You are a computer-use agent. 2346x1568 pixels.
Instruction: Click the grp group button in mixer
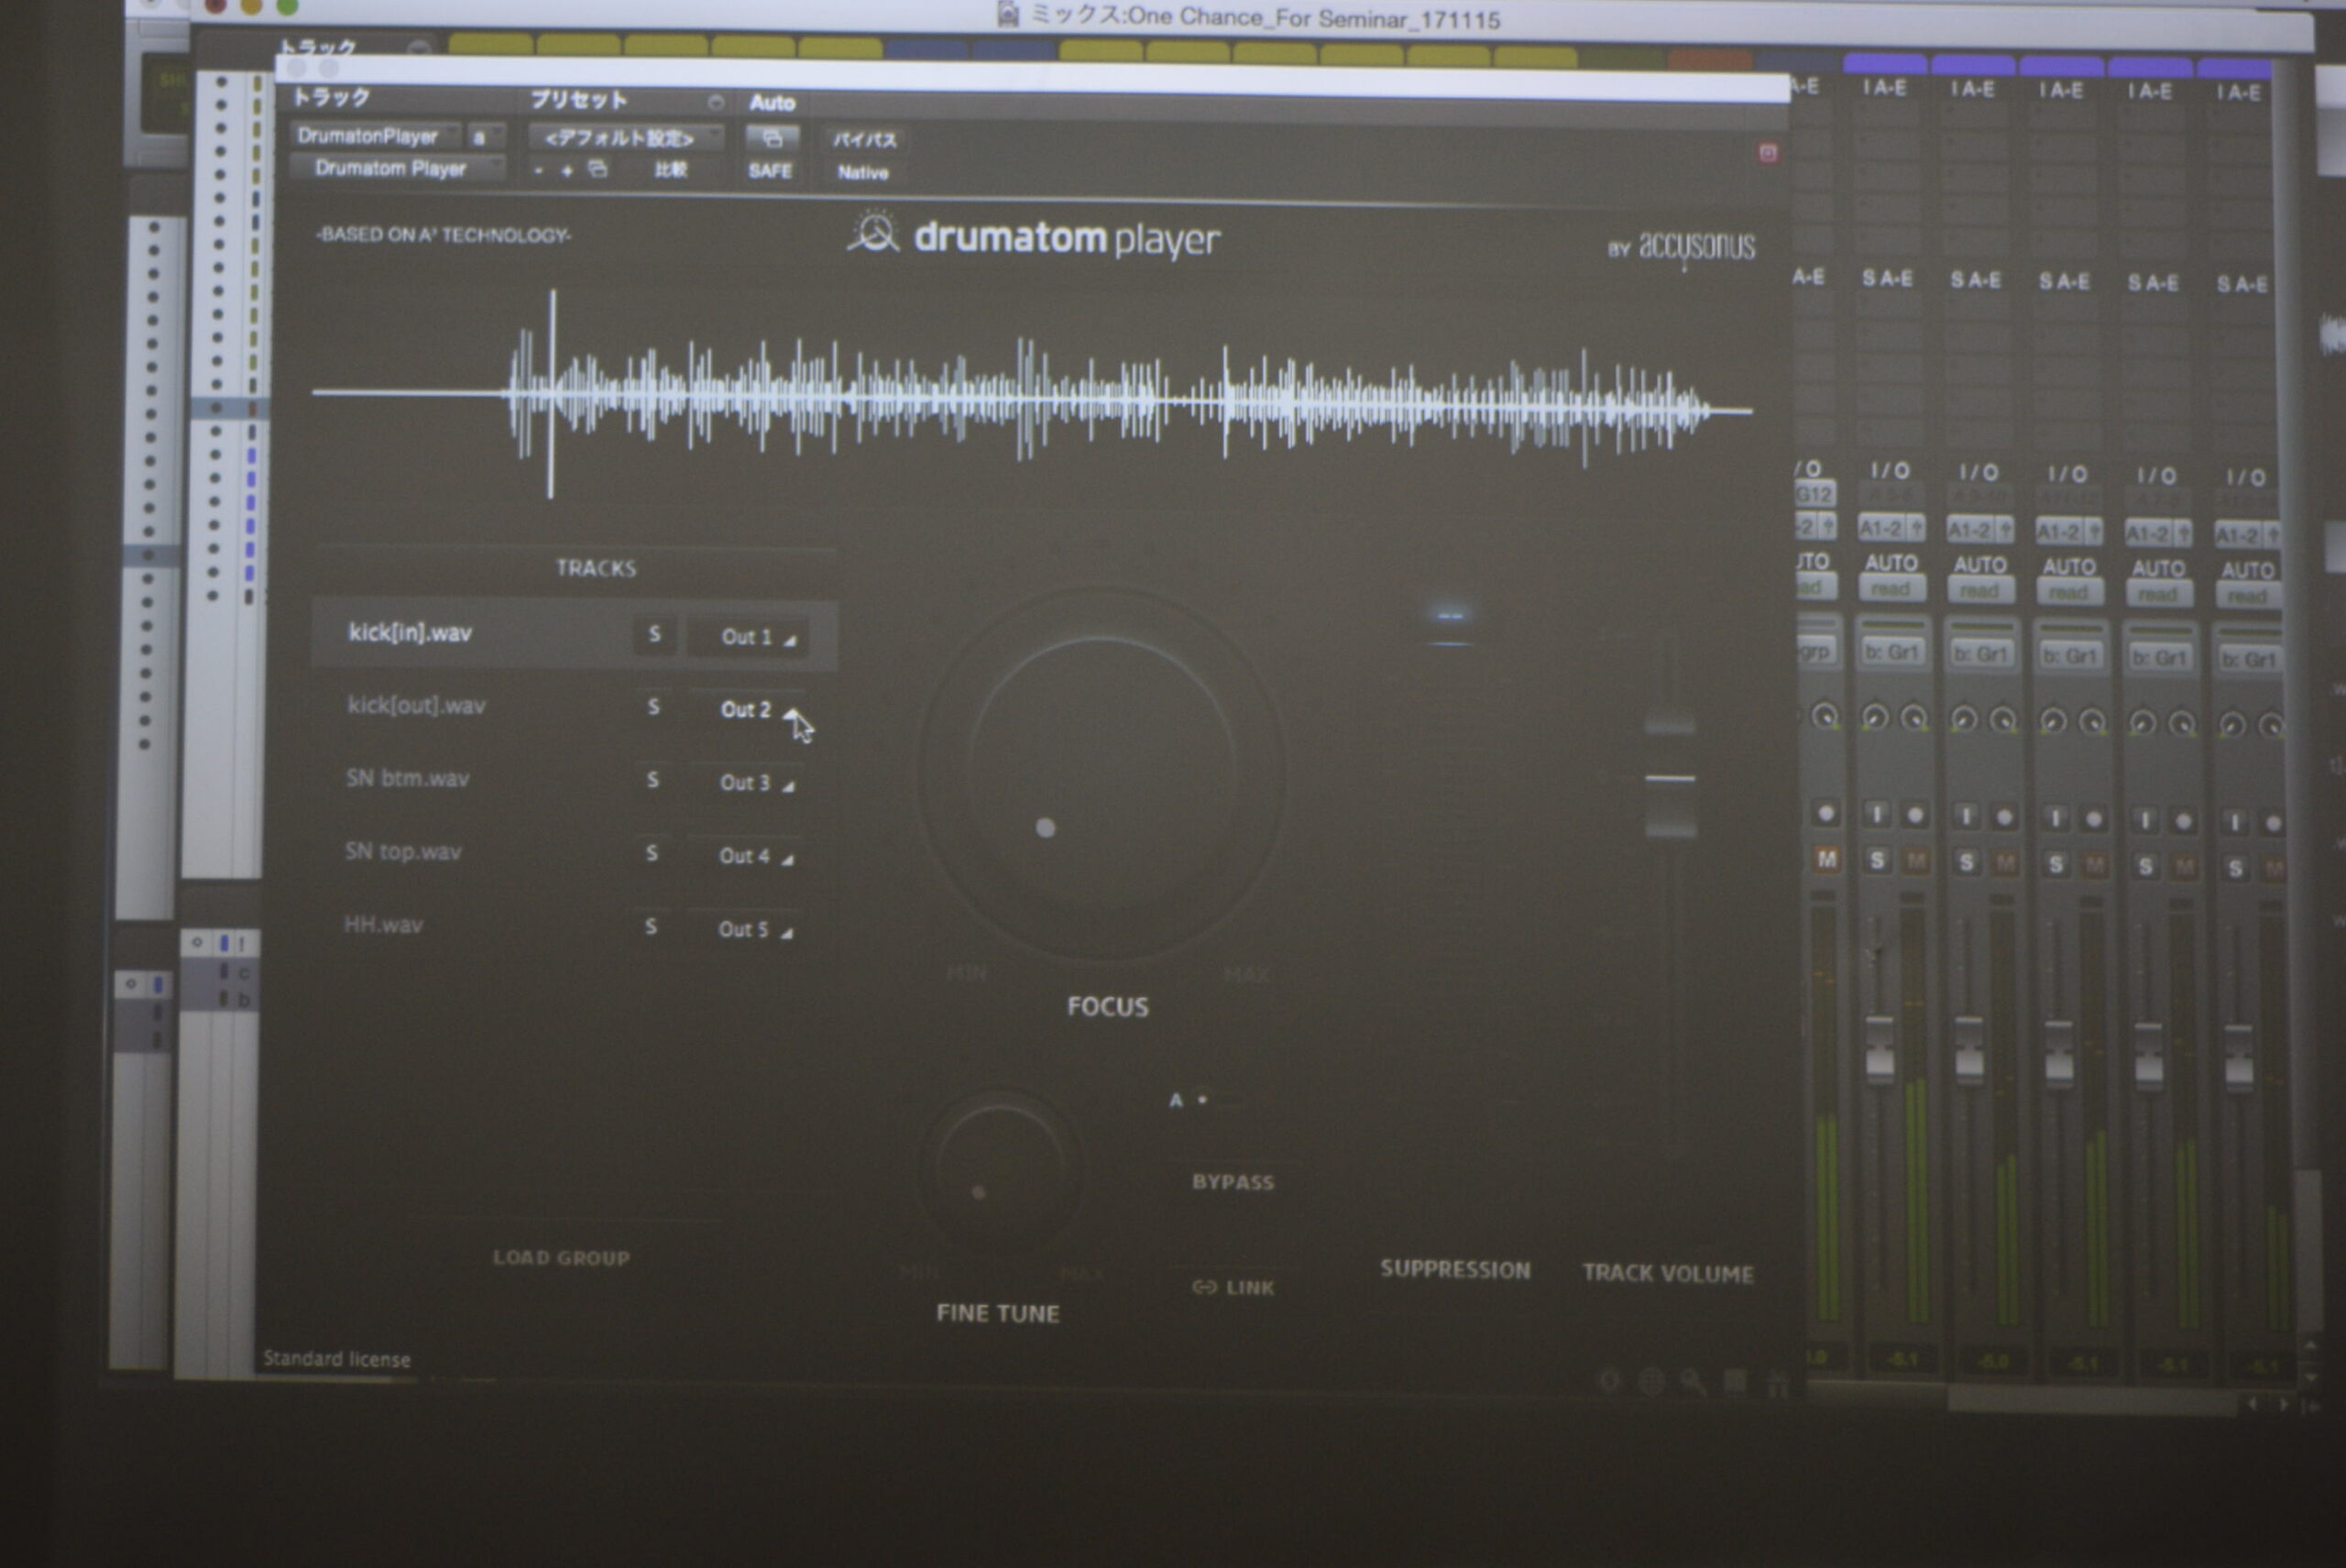coord(1816,651)
